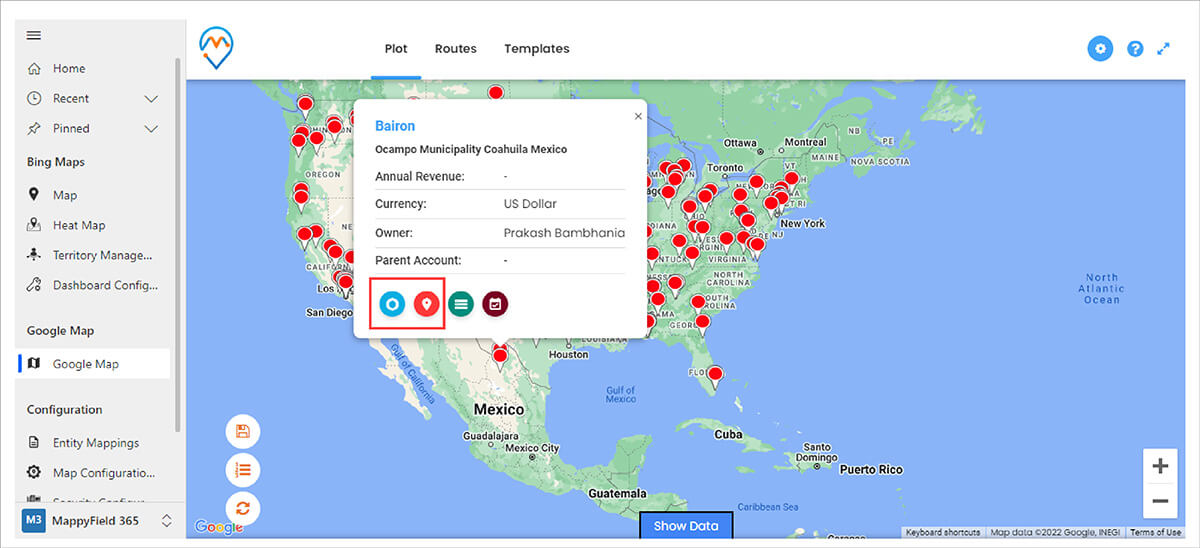Expand the Recent section chevron
Viewport: 1200px width, 548px height.
coord(151,99)
